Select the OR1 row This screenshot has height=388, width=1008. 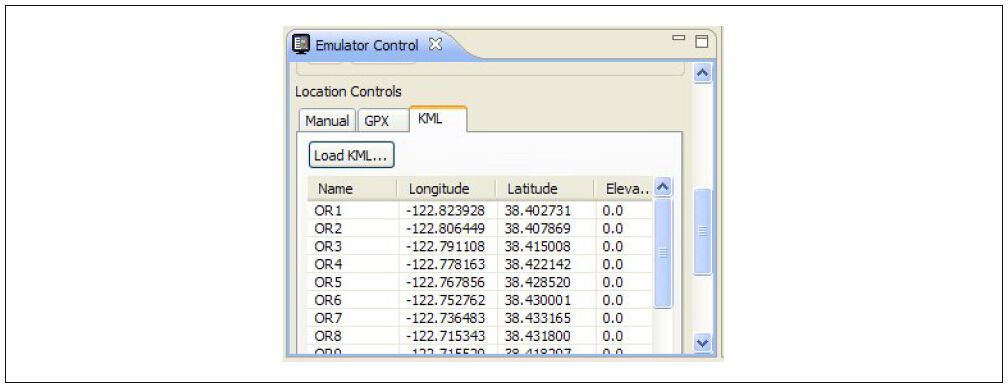pos(480,210)
